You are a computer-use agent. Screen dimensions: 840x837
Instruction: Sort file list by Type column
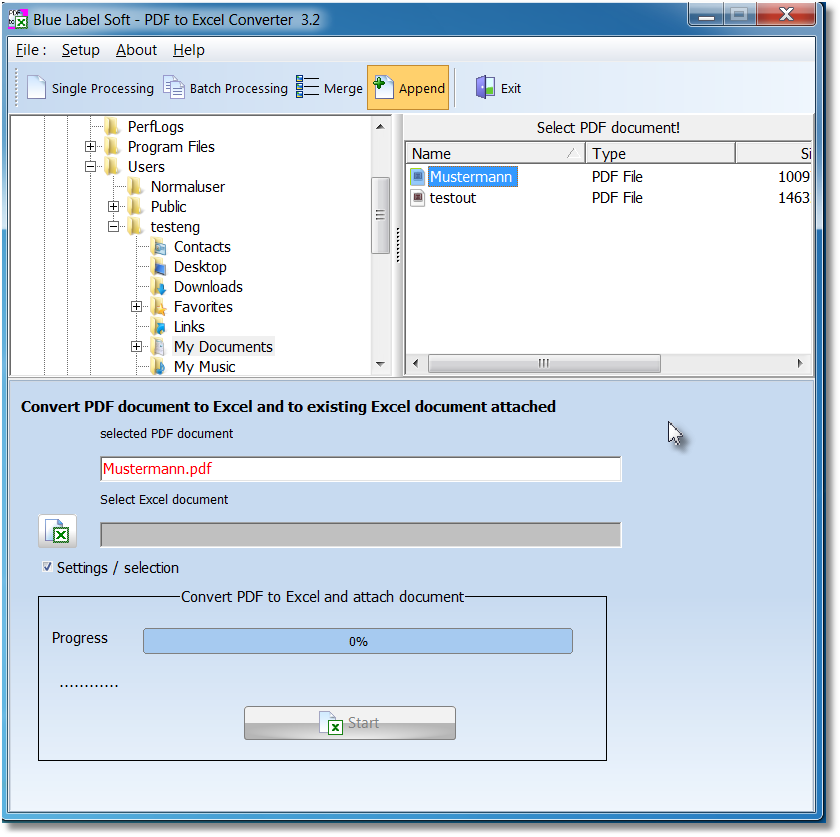pyautogui.click(x=660, y=154)
